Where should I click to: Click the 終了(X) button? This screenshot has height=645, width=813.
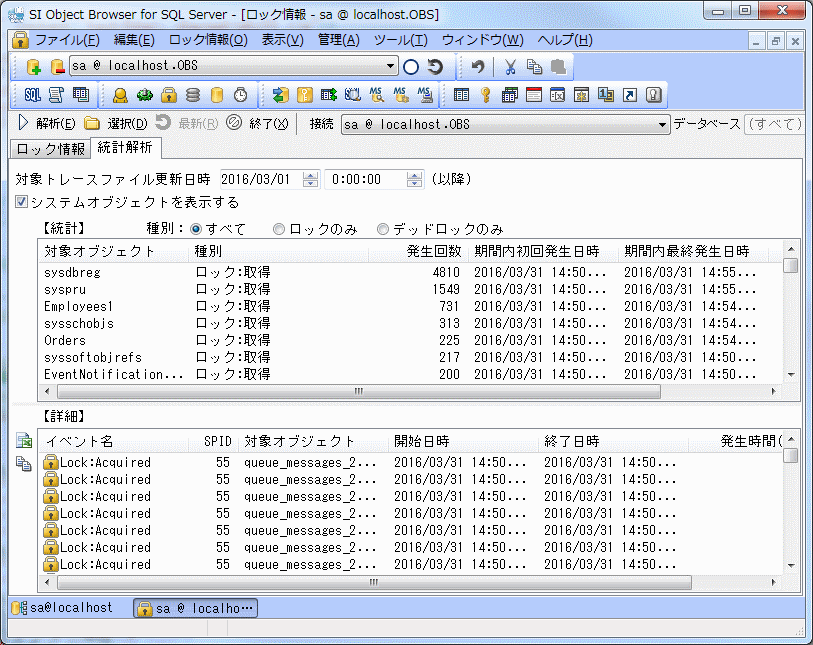(x=258, y=124)
